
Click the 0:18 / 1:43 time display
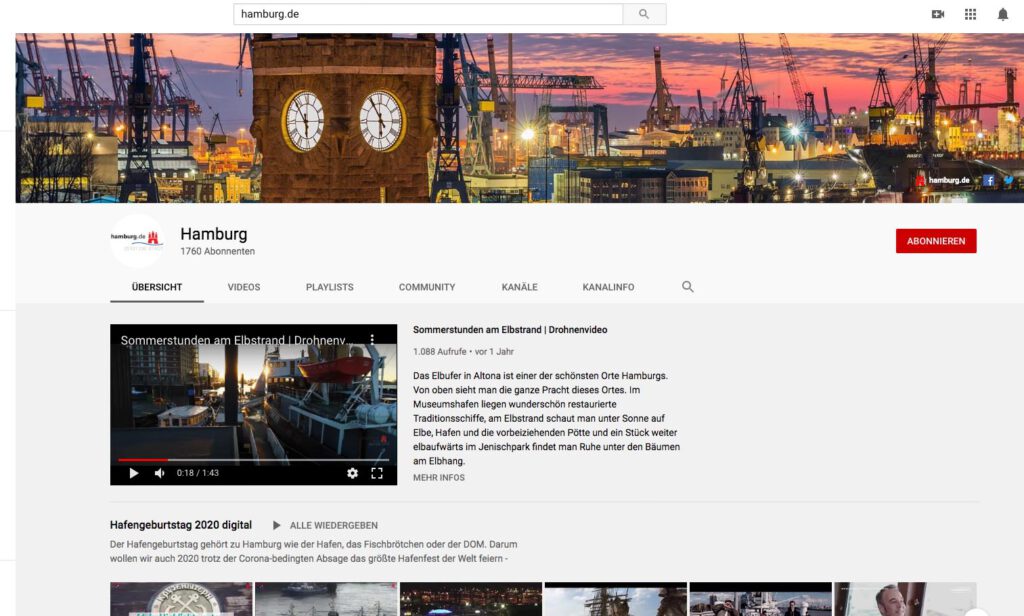click(198, 473)
